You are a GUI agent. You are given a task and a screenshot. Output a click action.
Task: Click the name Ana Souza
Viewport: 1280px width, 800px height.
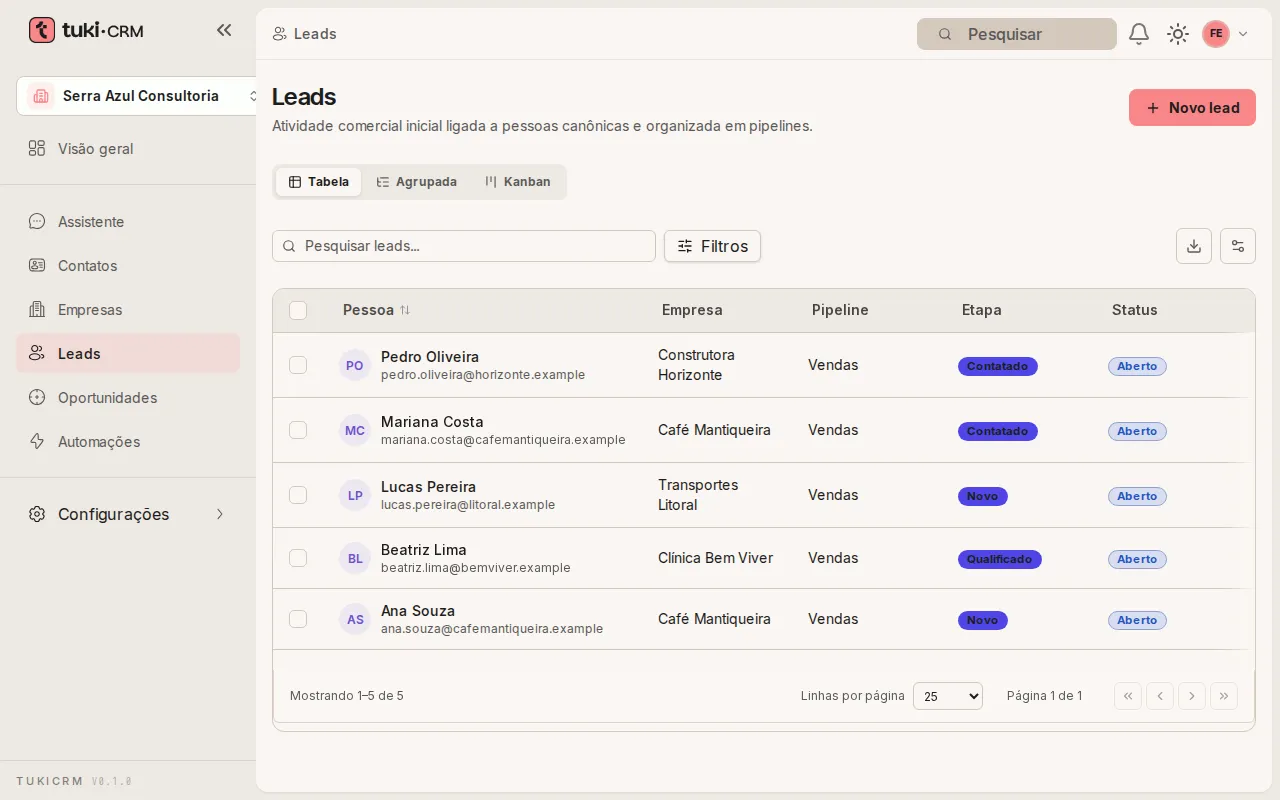pos(418,611)
